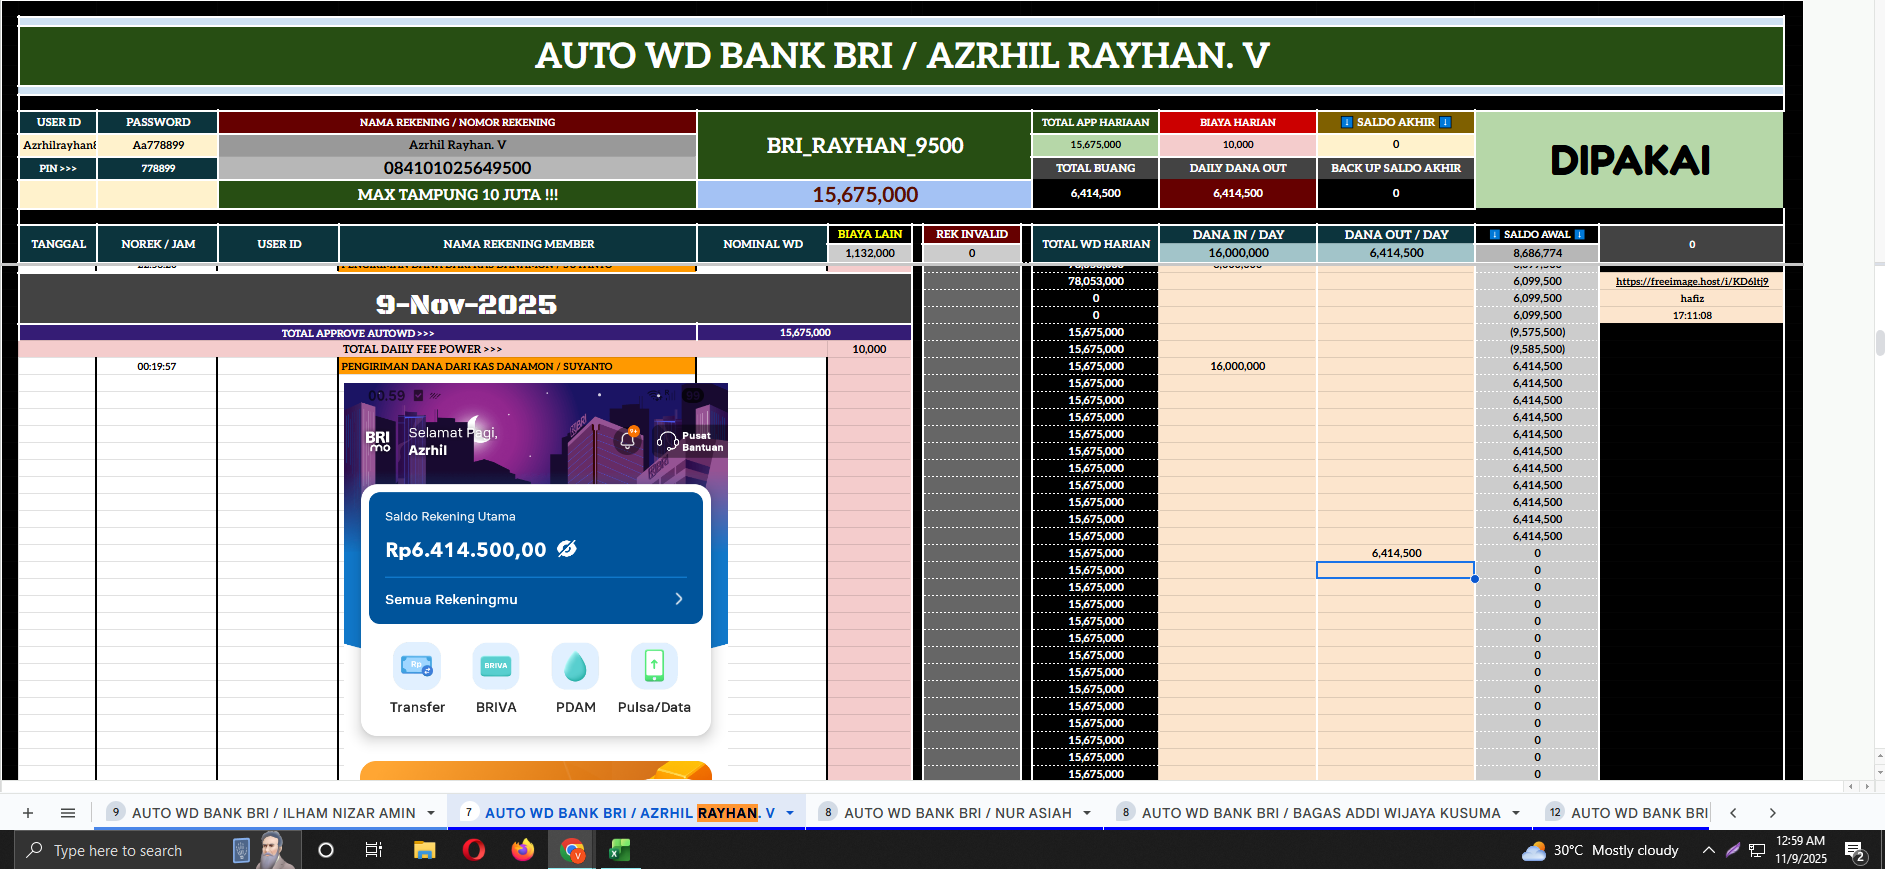
Task: Show hidden system tray icons chevron
Action: coord(1709,850)
